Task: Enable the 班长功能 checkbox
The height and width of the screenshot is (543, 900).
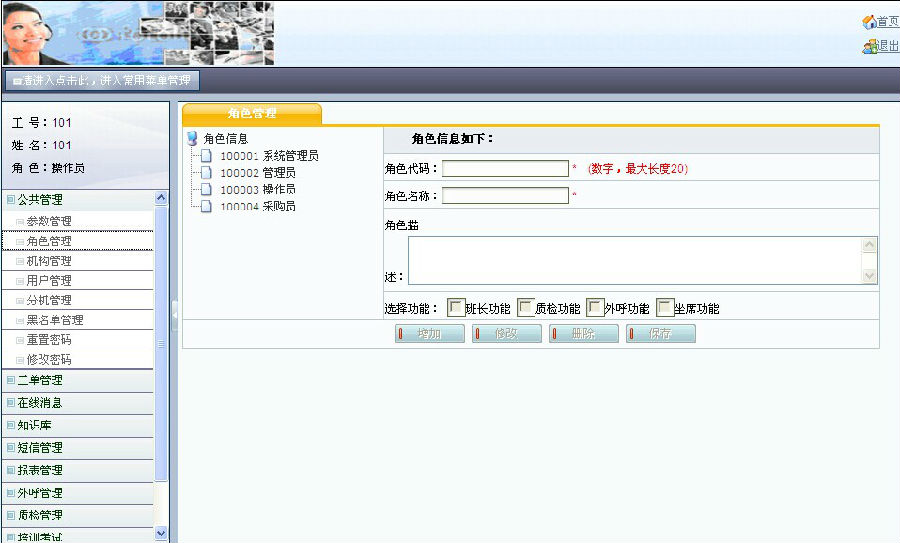Action: click(455, 308)
